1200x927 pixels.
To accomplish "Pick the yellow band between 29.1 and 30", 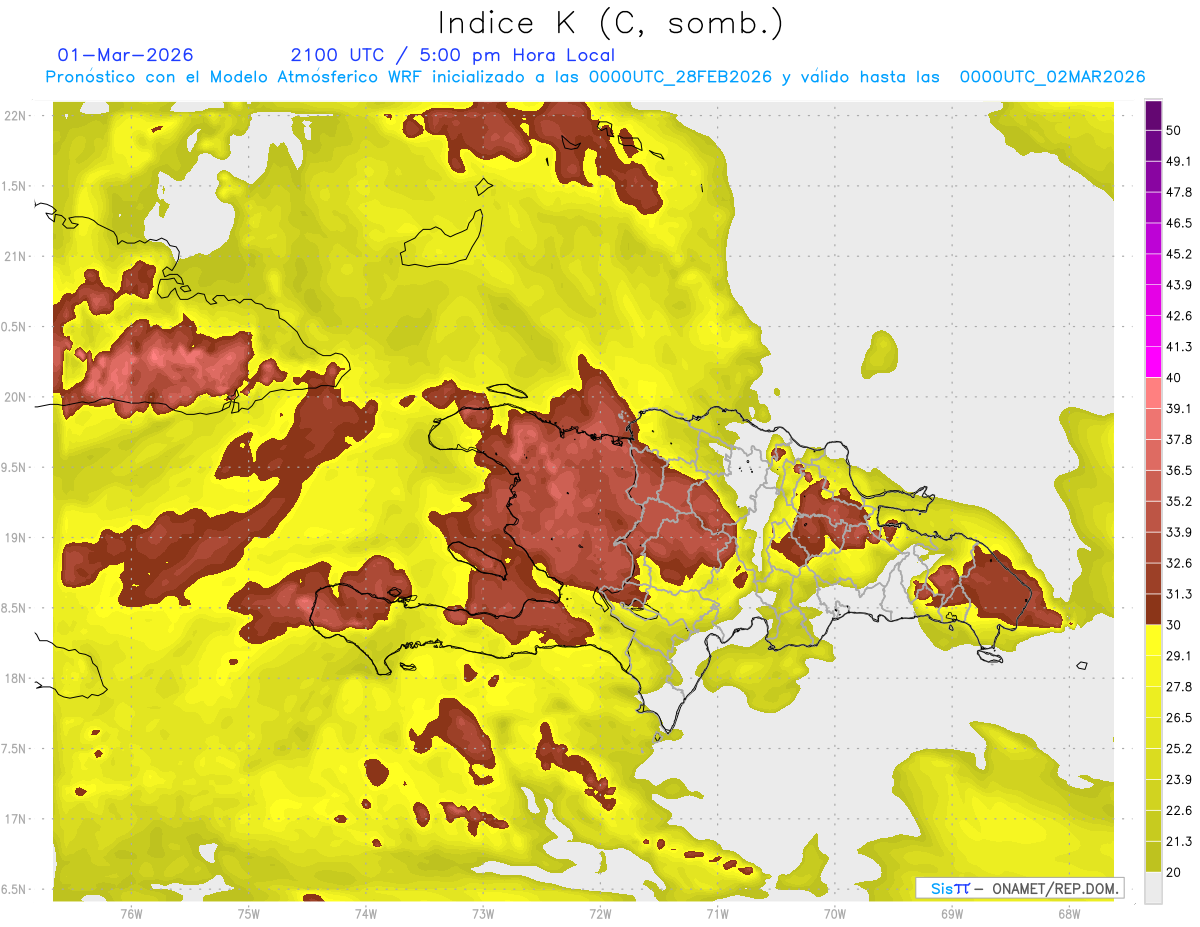I will [1153, 640].
